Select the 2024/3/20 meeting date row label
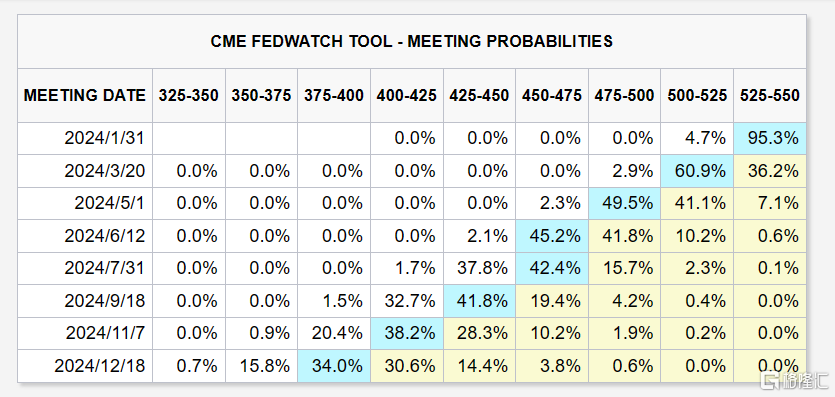The height and width of the screenshot is (397, 835). pyautogui.click(x=104, y=171)
